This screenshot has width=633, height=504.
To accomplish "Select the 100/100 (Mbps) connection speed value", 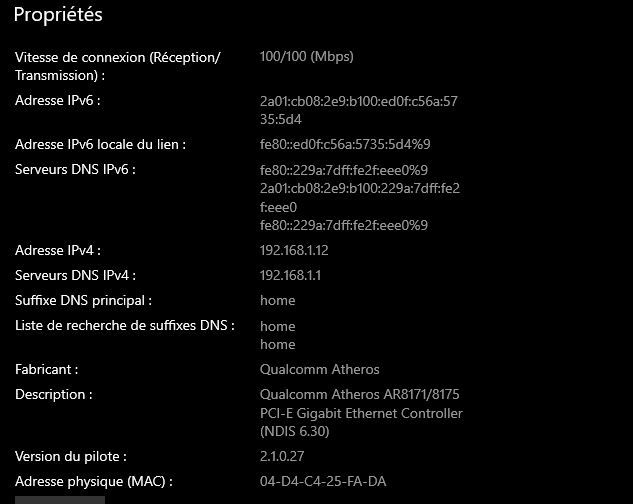I will pyautogui.click(x=306, y=57).
